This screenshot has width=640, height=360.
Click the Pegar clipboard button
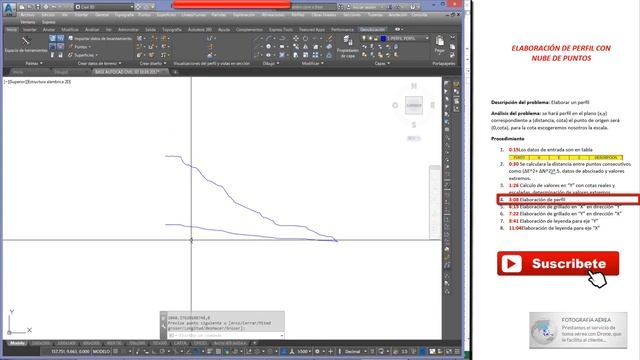click(440, 44)
